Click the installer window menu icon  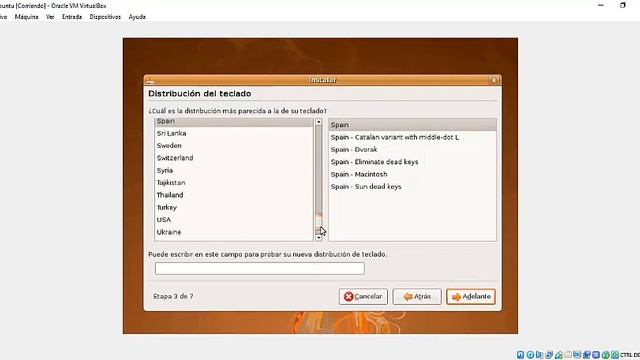tap(150, 80)
